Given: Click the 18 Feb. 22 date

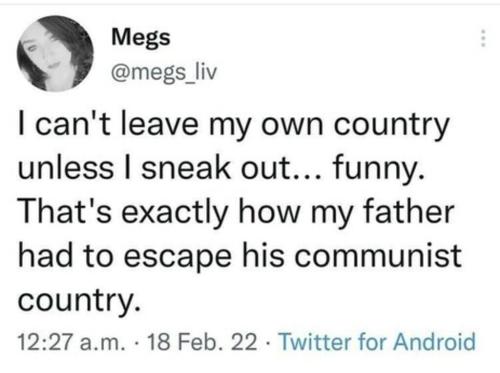Looking at the screenshot, I should tap(202, 342).
